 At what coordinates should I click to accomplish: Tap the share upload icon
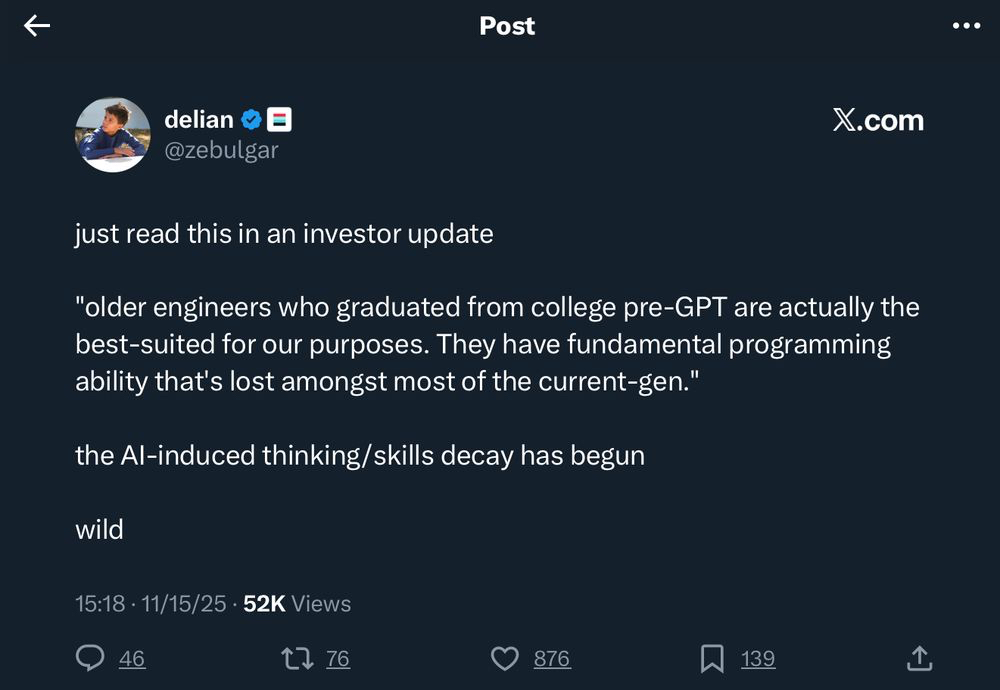point(919,658)
